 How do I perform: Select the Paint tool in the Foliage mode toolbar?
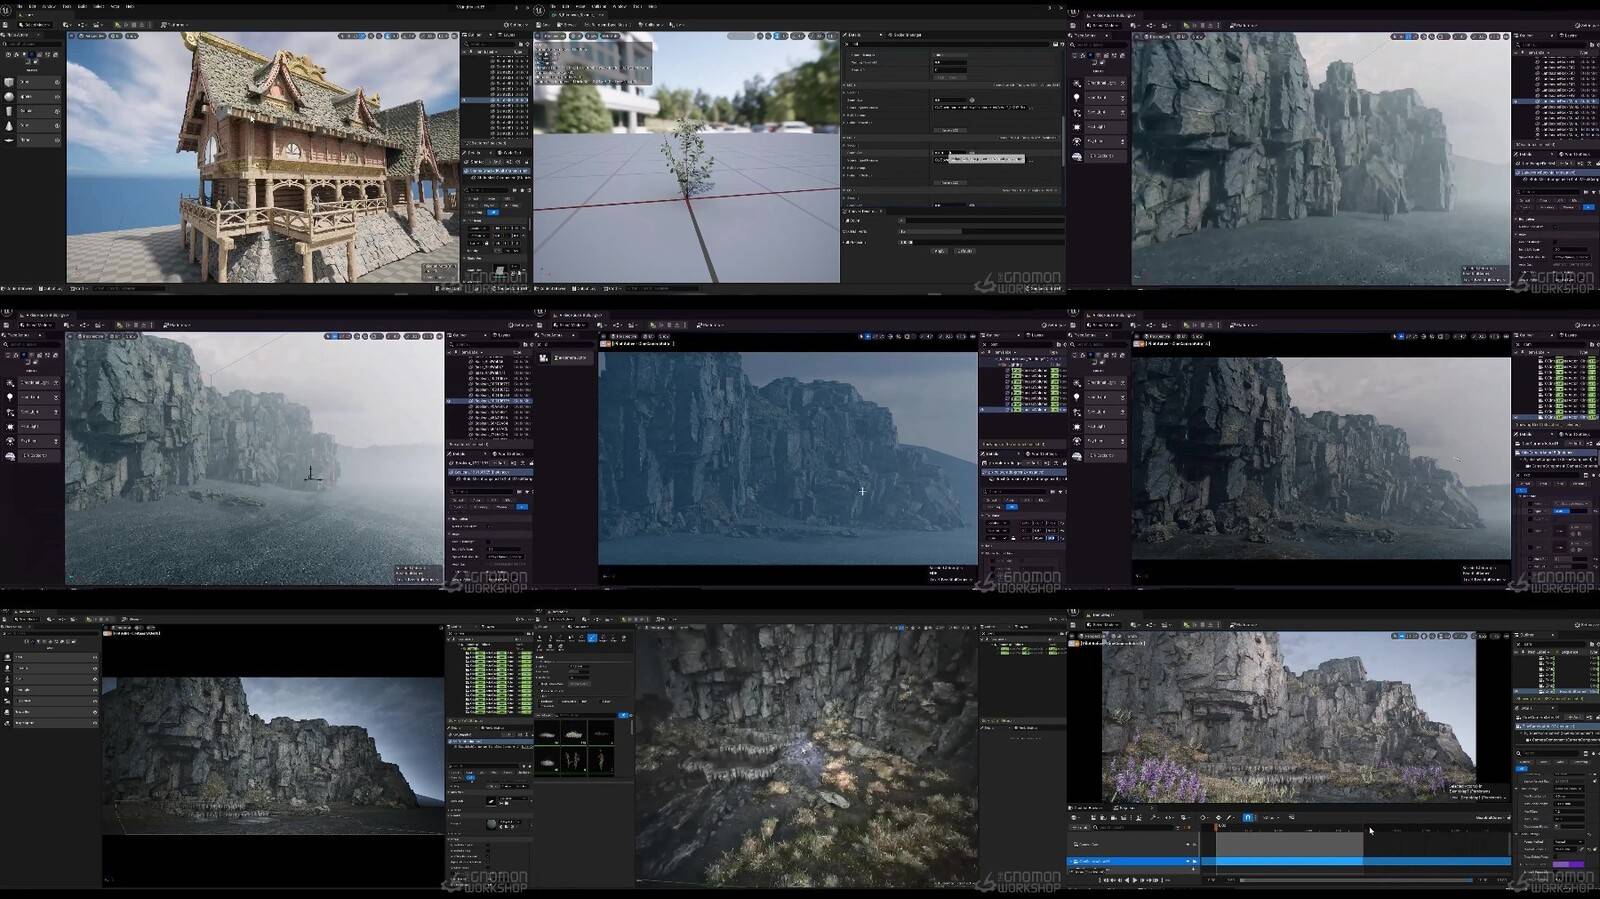(x=592, y=638)
